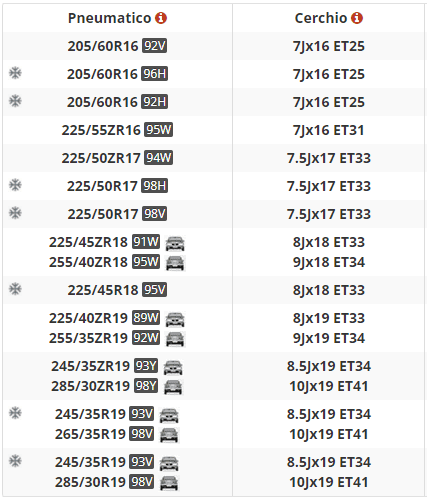Click the snowflake icon beside 205/60R16 96H

tap(15, 73)
